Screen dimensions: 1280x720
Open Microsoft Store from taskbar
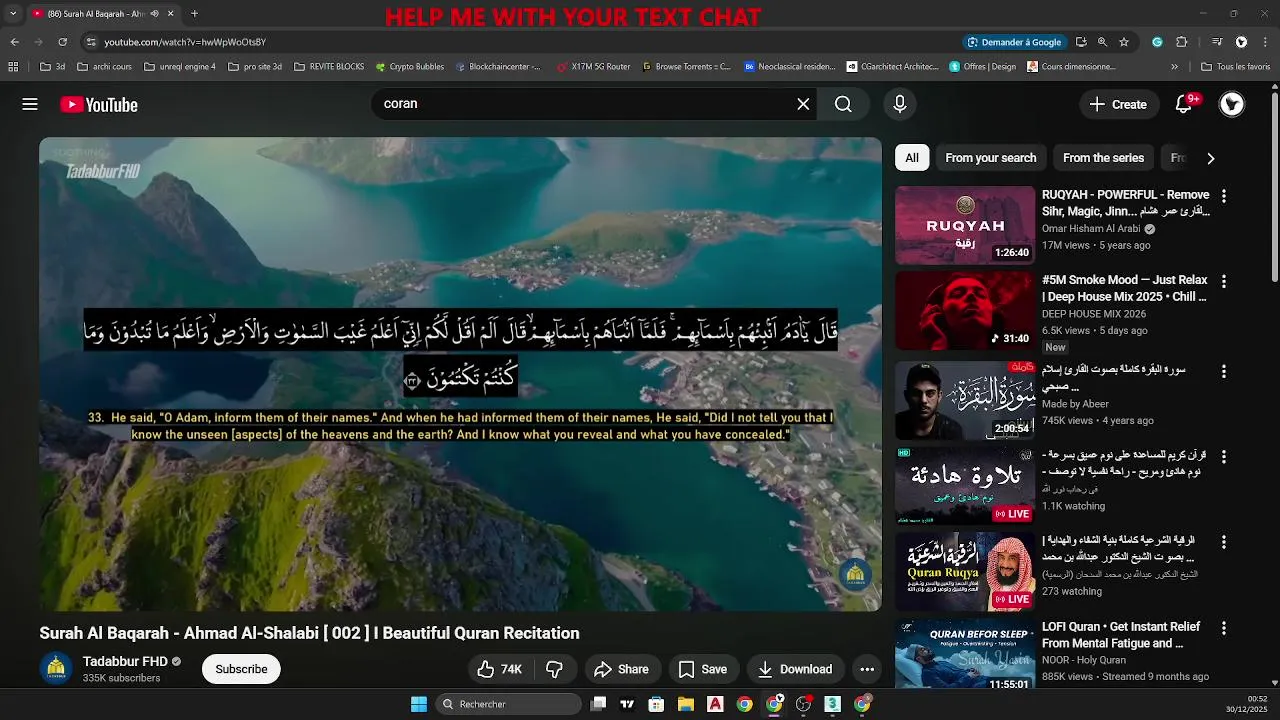click(656, 704)
